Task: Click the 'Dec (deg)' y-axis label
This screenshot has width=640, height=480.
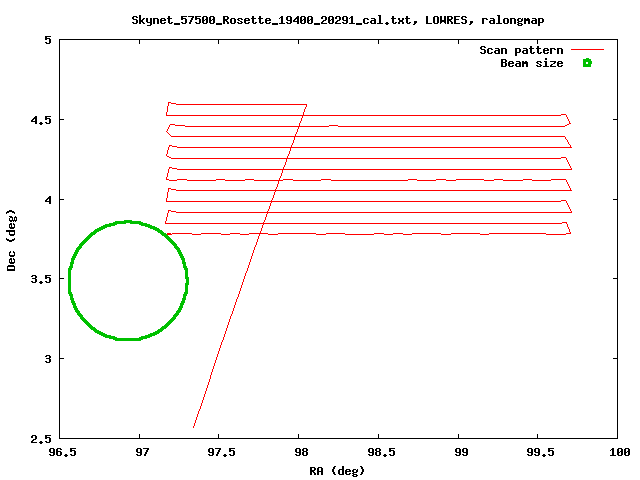Action: click(x=11, y=240)
